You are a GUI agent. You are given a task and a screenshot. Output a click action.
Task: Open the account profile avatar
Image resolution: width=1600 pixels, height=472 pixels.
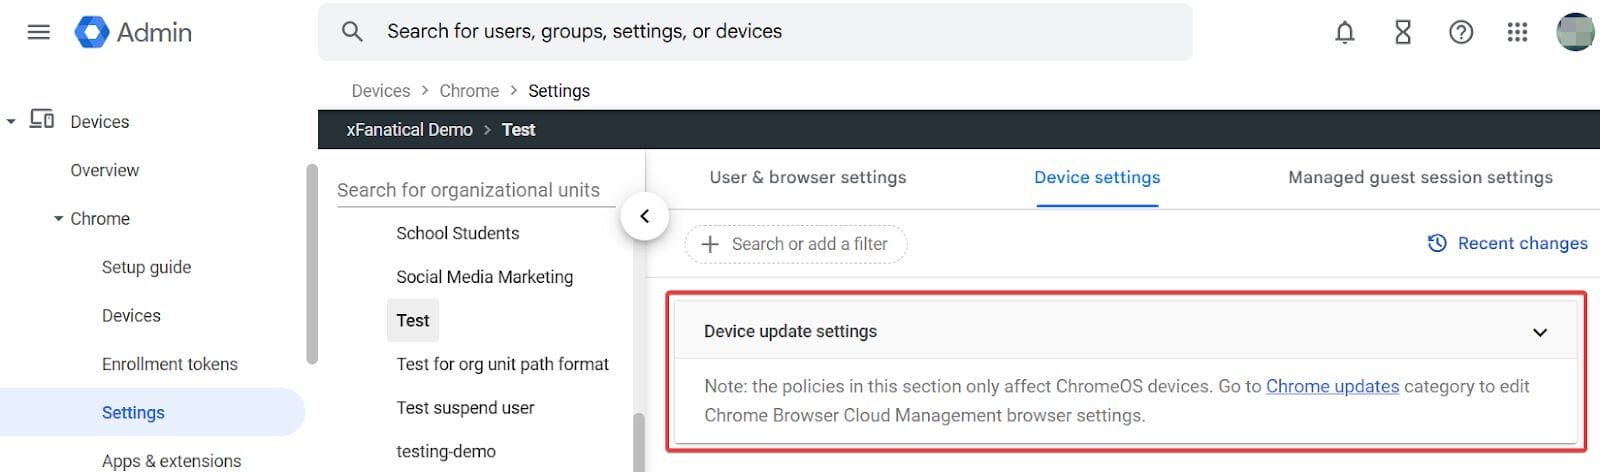(x=1576, y=32)
